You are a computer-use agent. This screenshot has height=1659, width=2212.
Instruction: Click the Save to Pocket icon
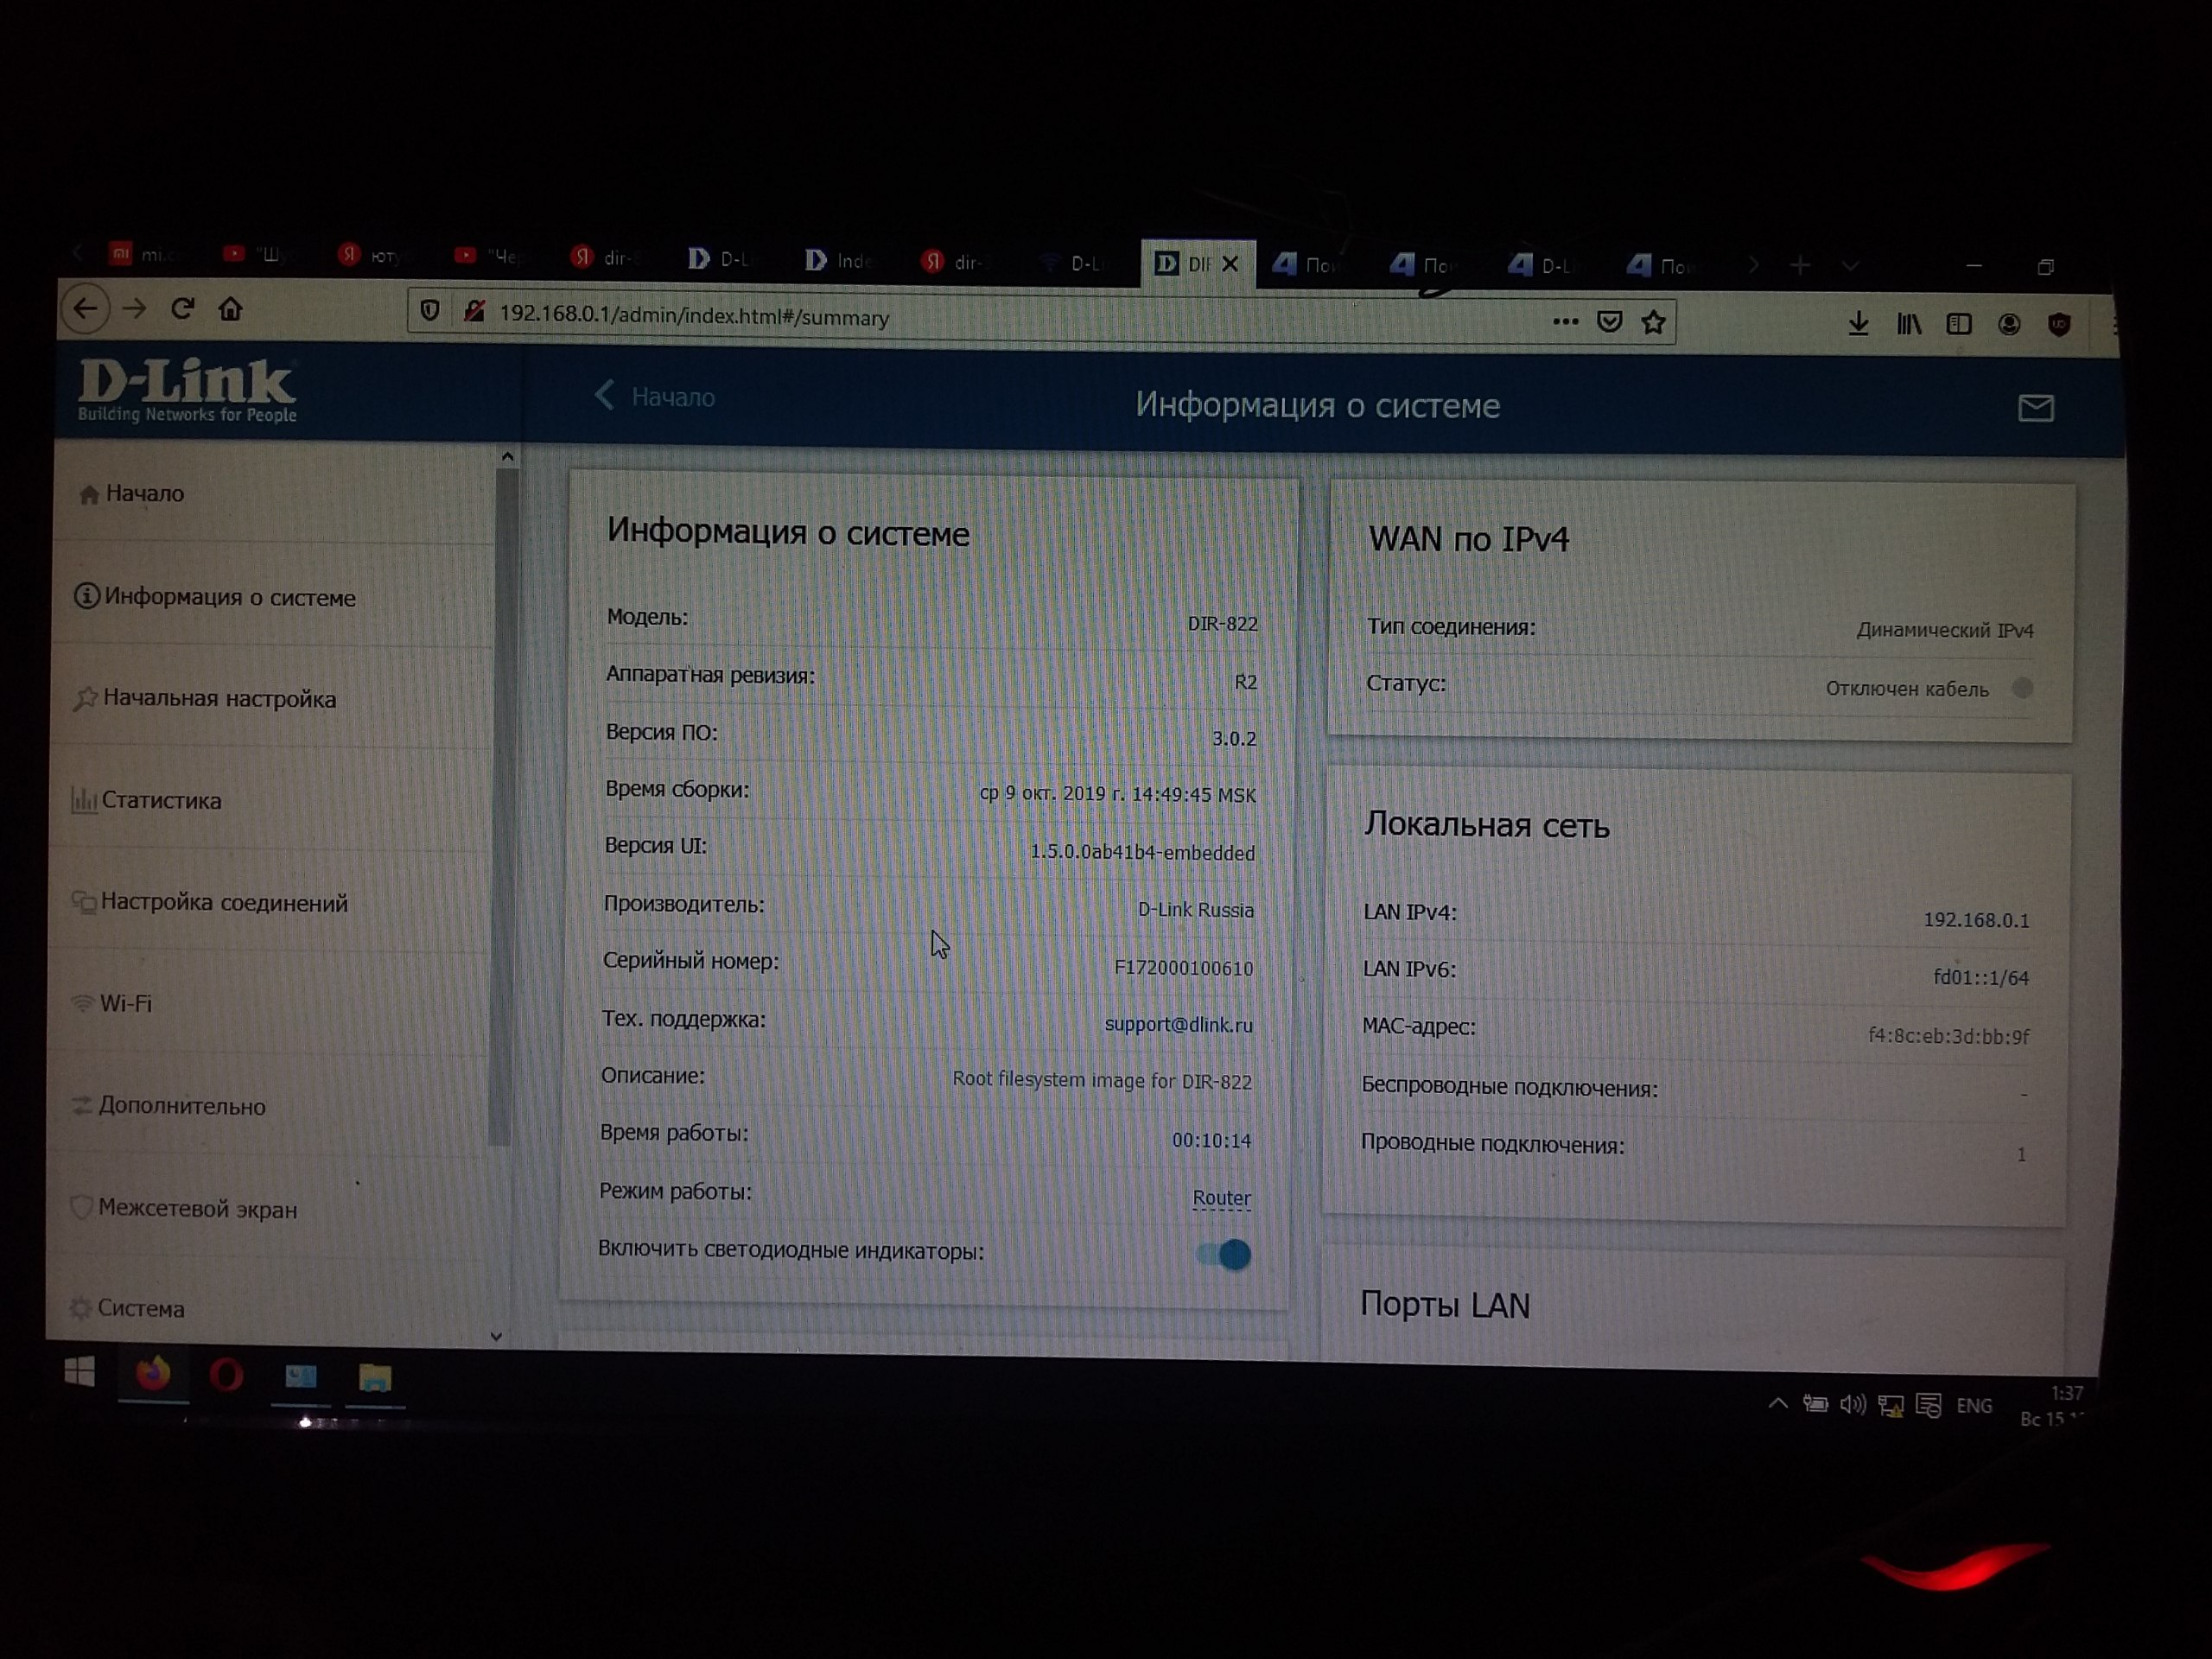tap(1610, 321)
